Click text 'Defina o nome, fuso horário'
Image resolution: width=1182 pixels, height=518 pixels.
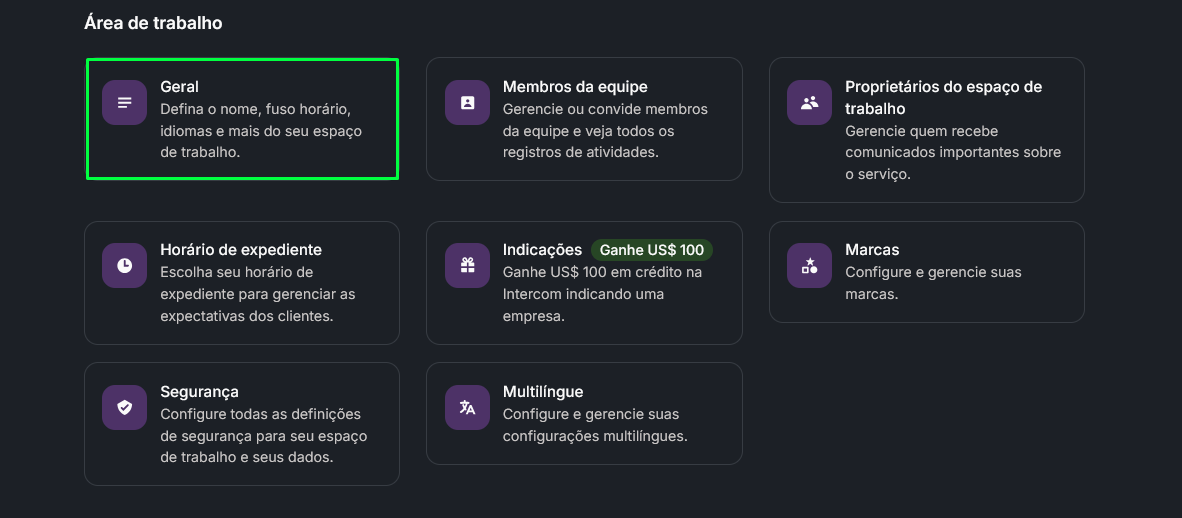pos(256,109)
